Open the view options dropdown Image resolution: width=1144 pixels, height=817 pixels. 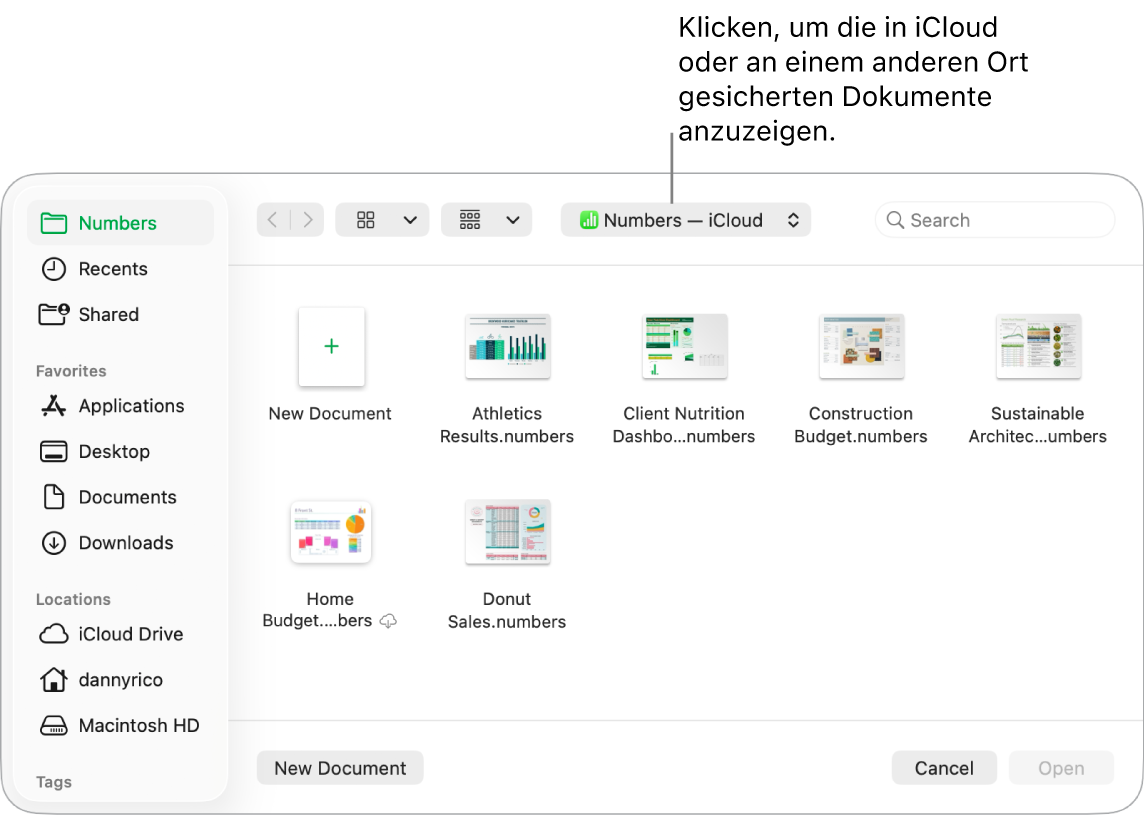382,219
